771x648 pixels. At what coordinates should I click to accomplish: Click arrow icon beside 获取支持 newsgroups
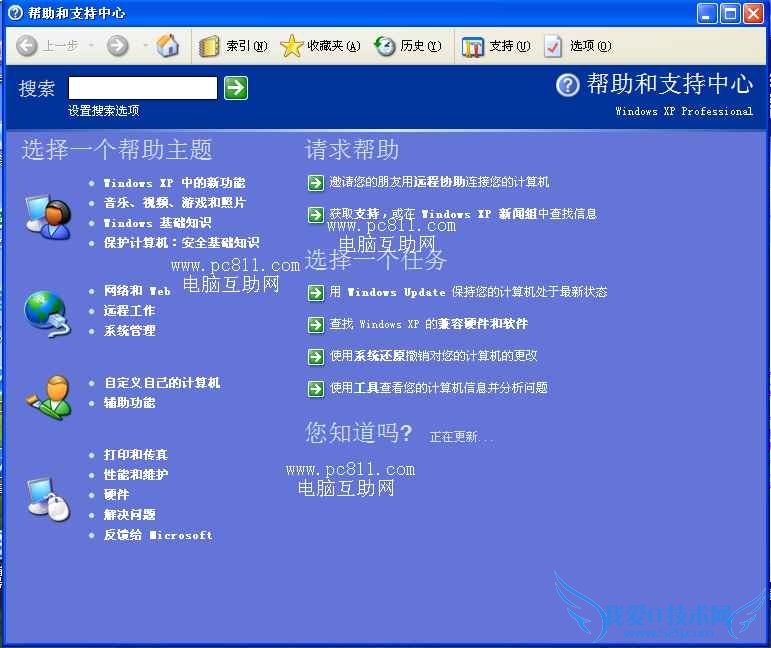point(316,215)
